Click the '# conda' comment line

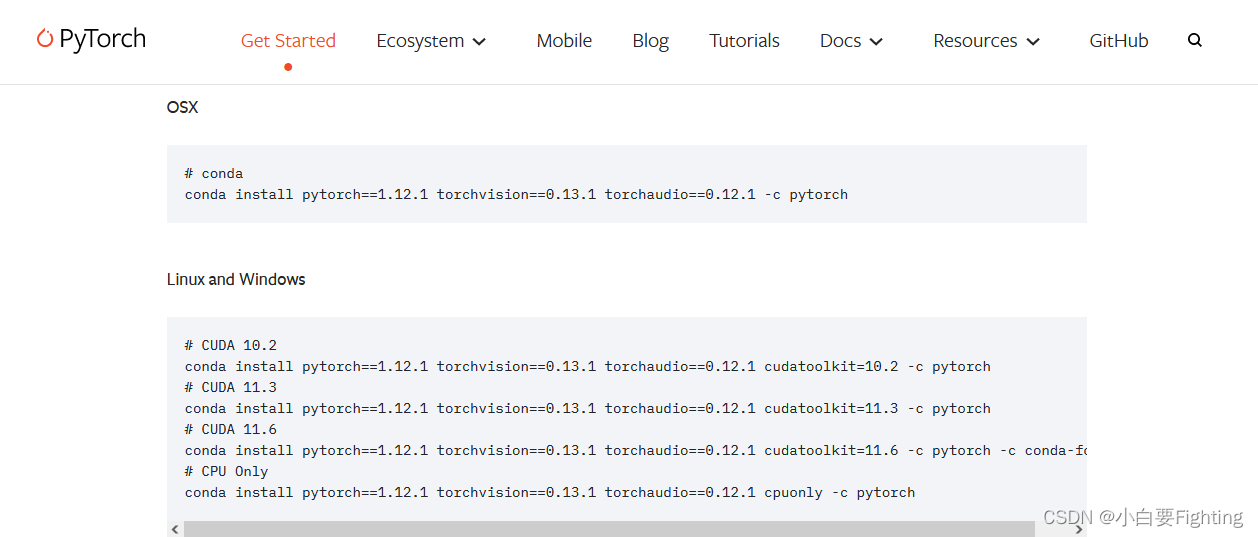214,173
